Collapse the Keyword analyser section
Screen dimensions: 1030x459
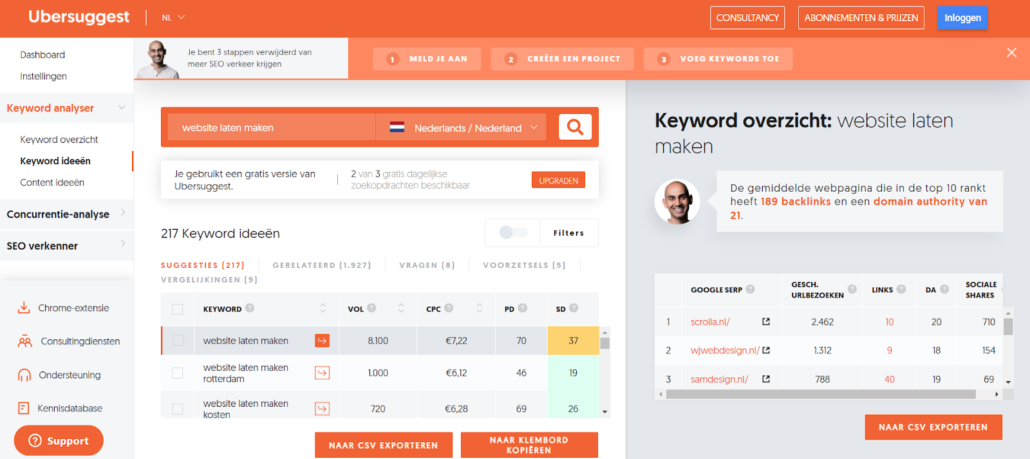pyautogui.click(x=122, y=108)
